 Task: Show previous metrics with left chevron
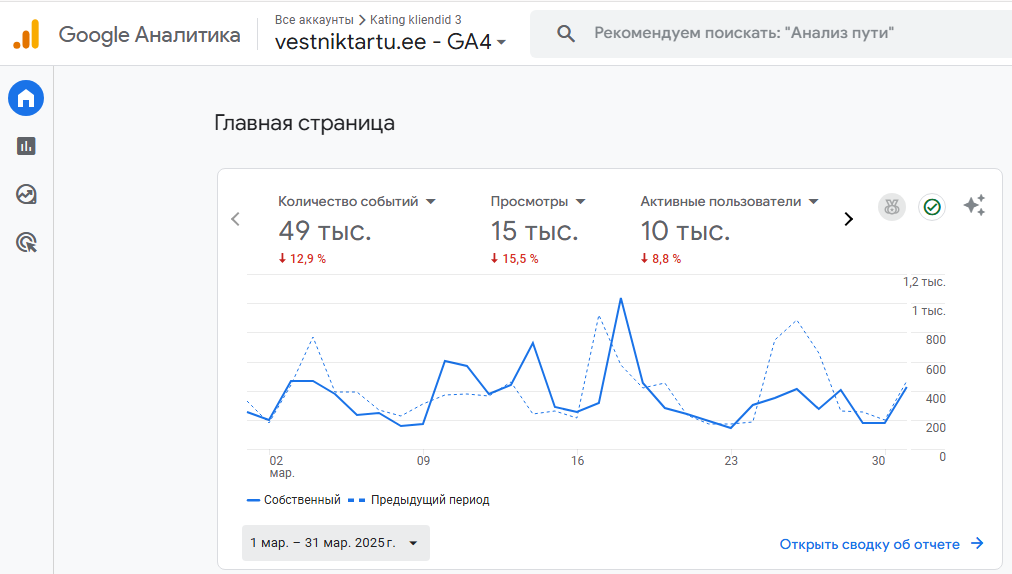pos(236,220)
